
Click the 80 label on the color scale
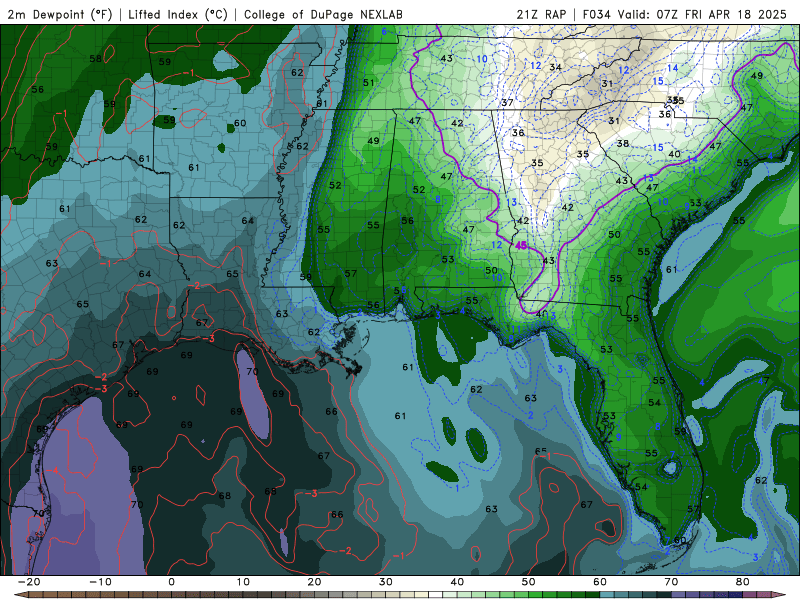pyautogui.click(x=743, y=582)
